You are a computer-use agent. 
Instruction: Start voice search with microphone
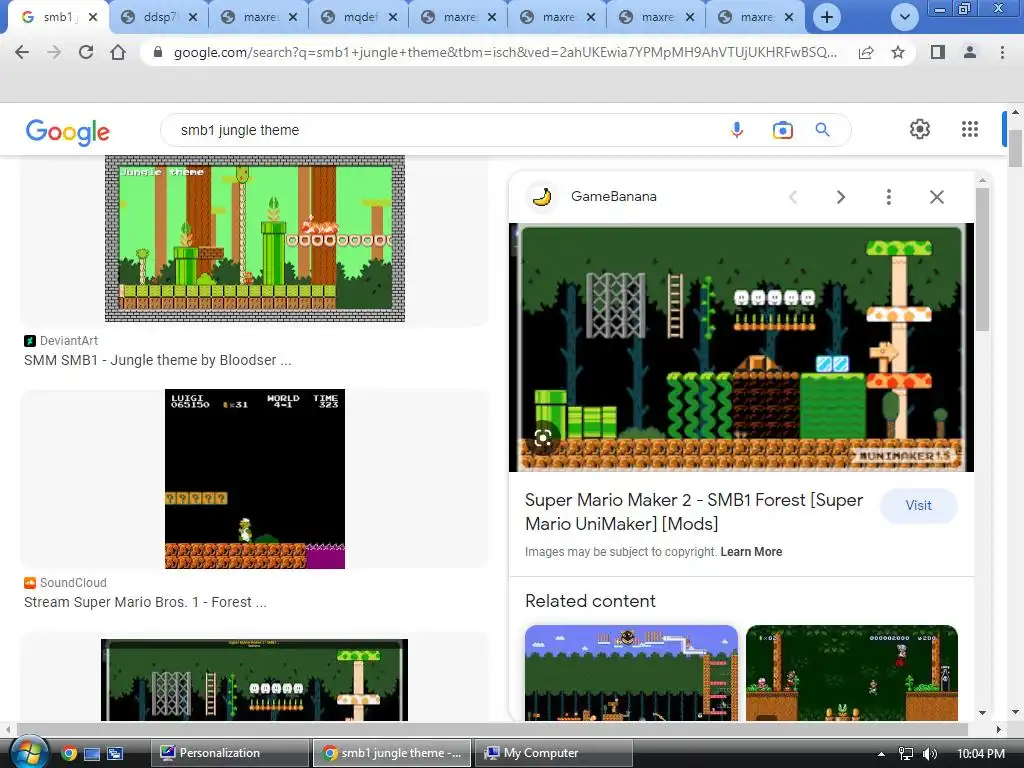coord(737,130)
